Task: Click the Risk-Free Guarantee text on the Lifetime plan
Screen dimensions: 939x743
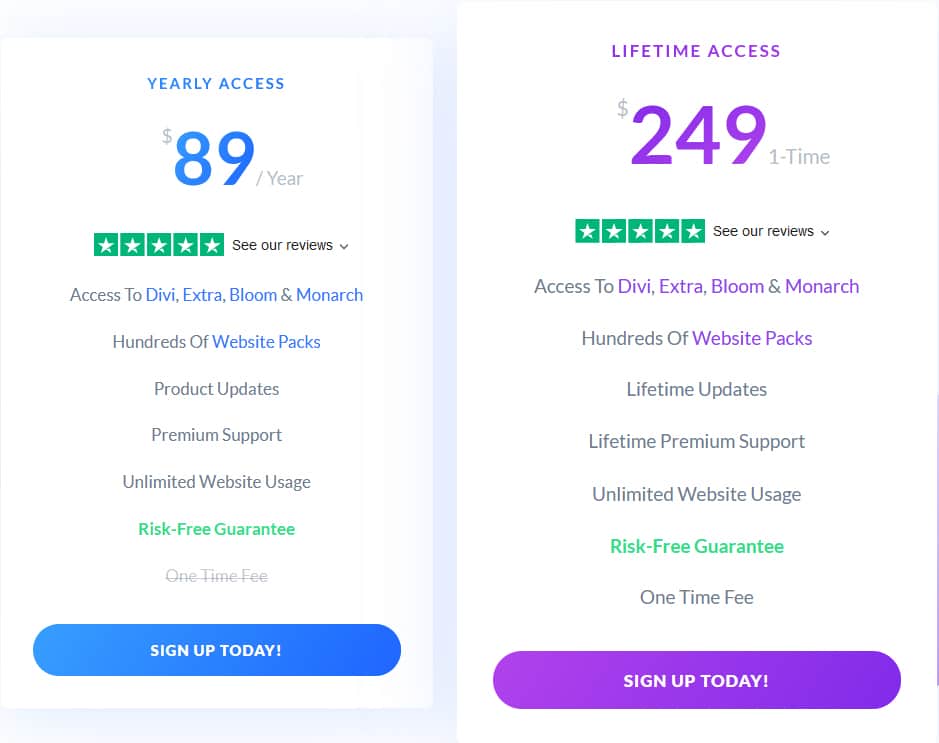Action: pyautogui.click(x=696, y=546)
